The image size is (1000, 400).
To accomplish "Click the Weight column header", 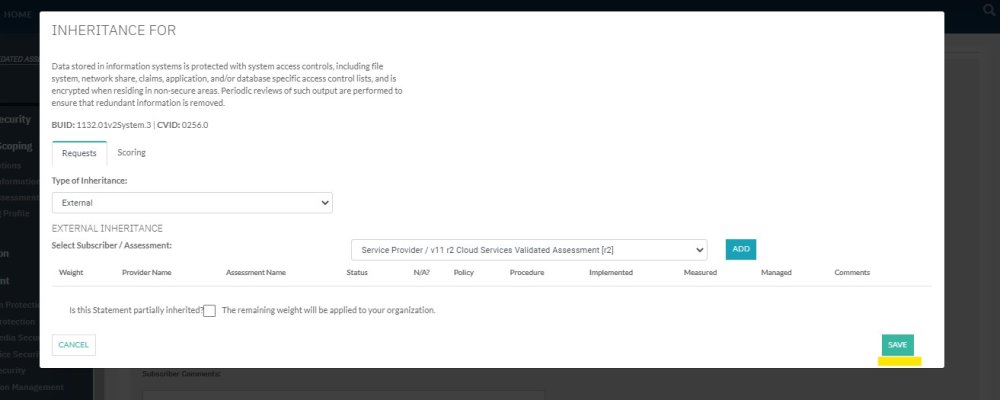I will [x=71, y=272].
